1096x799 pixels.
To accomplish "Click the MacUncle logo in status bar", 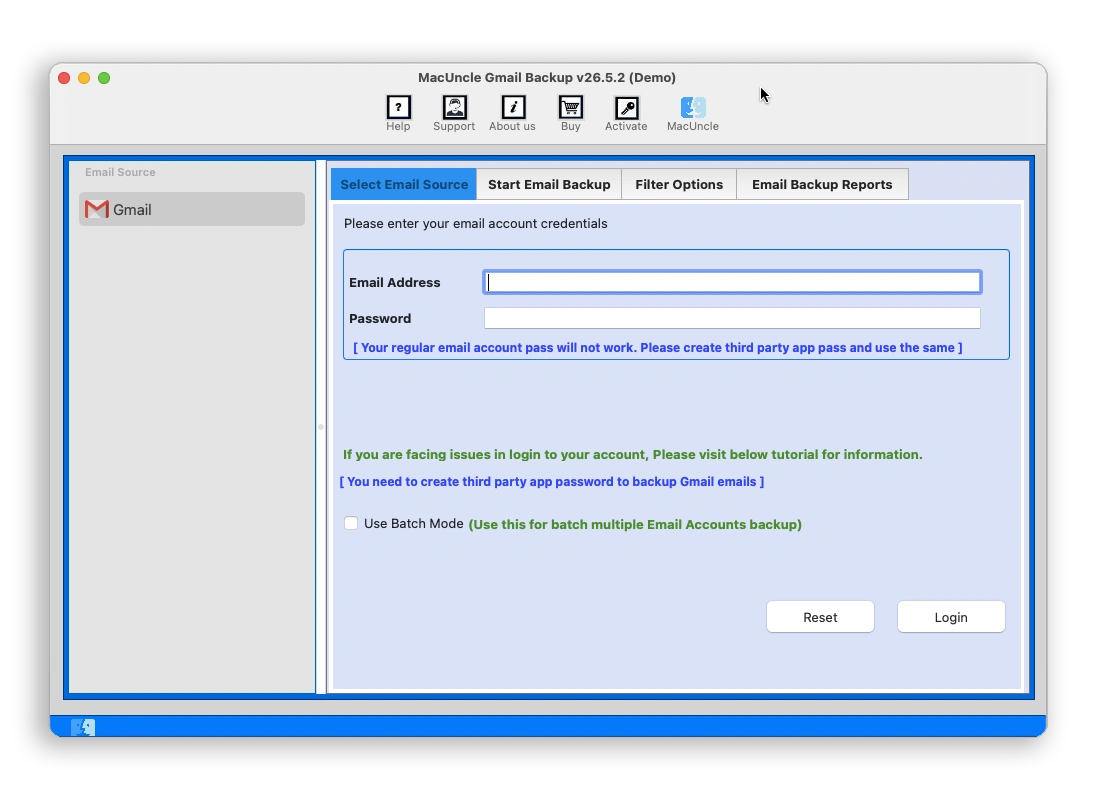I will coord(83,727).
